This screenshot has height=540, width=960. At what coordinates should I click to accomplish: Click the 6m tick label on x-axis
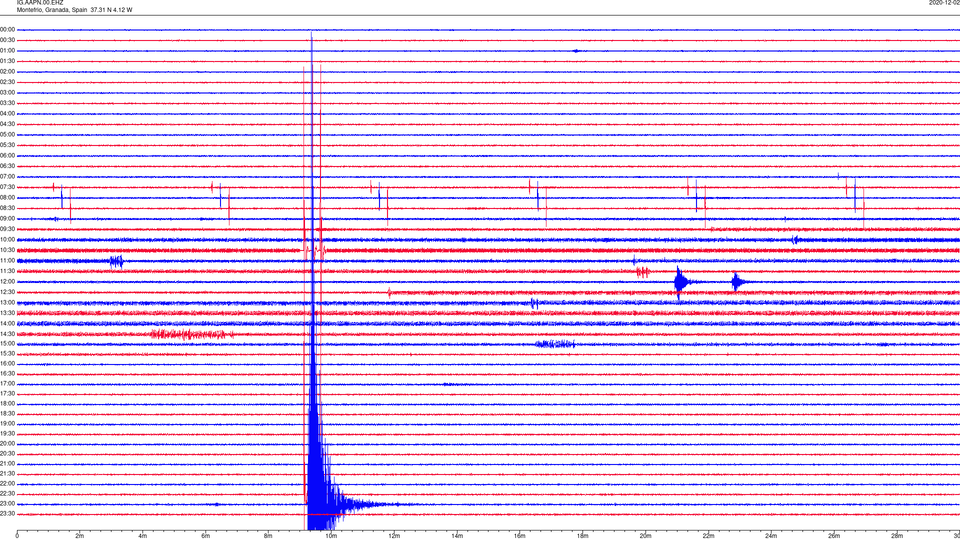click(x=206, y=536)
